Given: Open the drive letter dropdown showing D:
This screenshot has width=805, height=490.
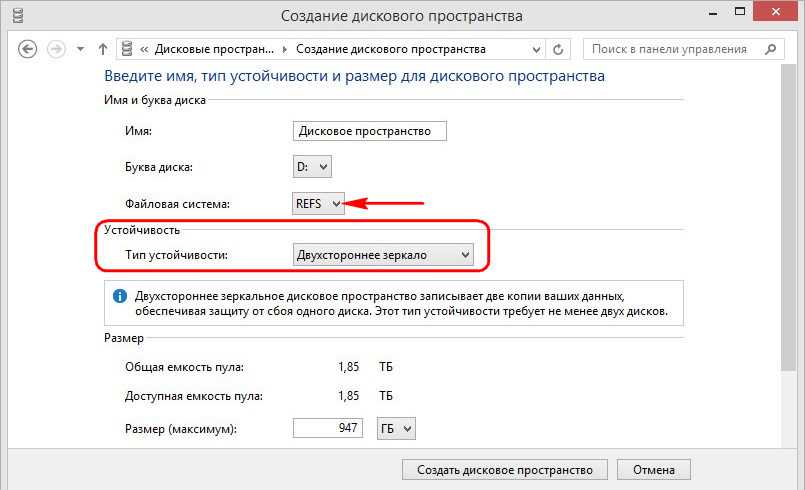Looking at the screenshot, I should click(312, 167).
